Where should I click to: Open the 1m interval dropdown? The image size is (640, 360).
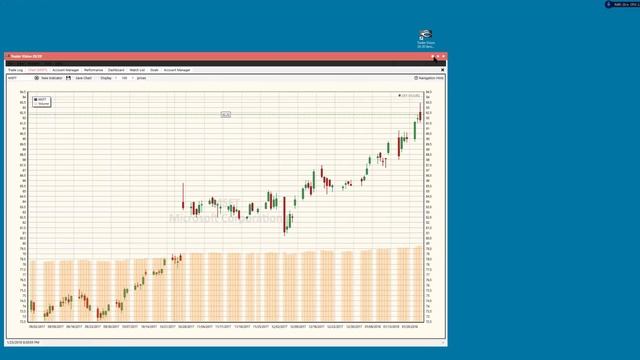coord(127,78)
